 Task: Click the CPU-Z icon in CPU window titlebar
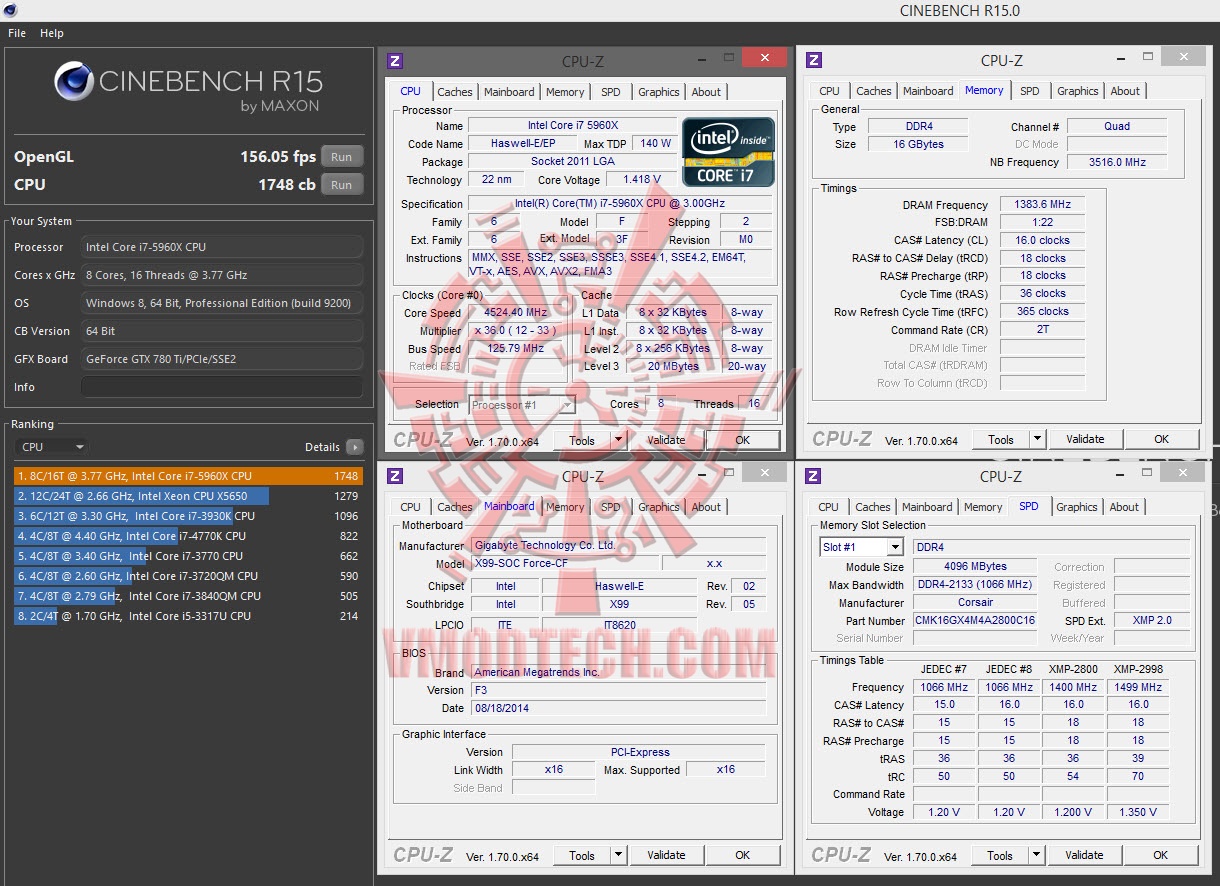(x=395, y=61)
